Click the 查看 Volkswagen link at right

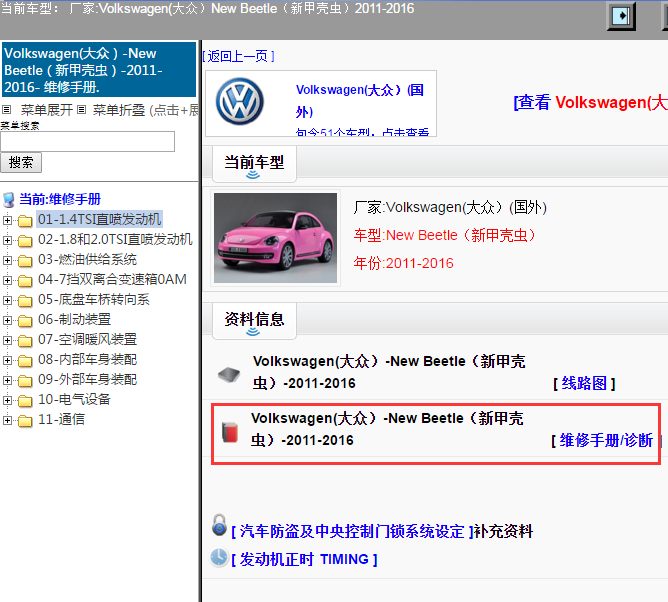click(x=590, y=102)
